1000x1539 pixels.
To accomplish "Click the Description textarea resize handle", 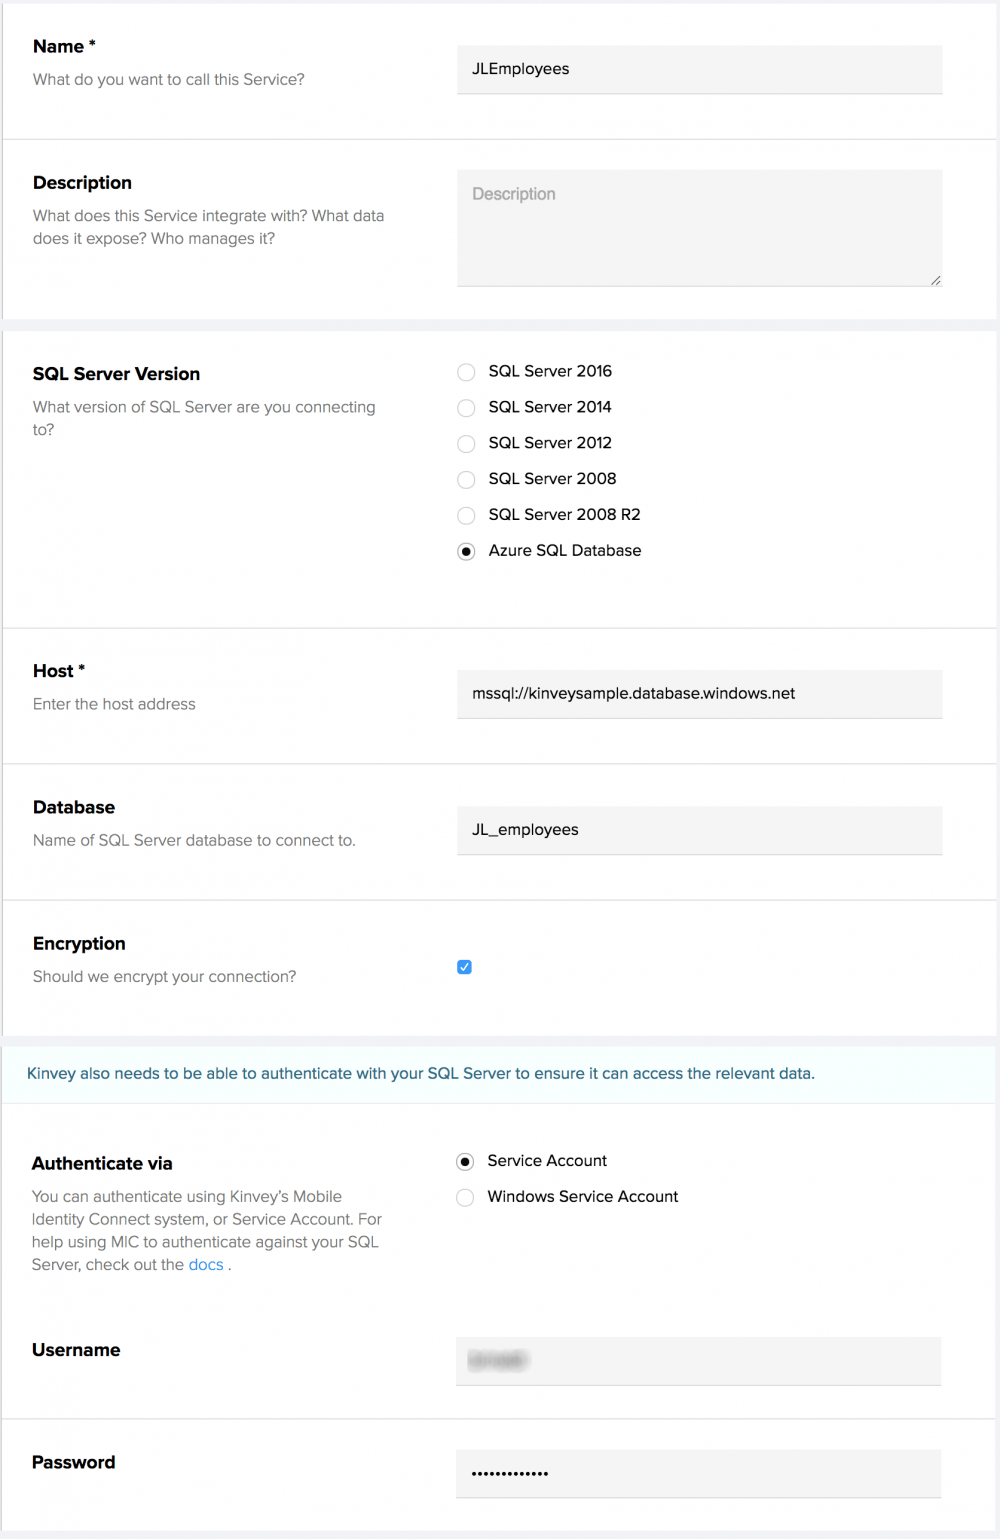I will [x=937, y=279].
